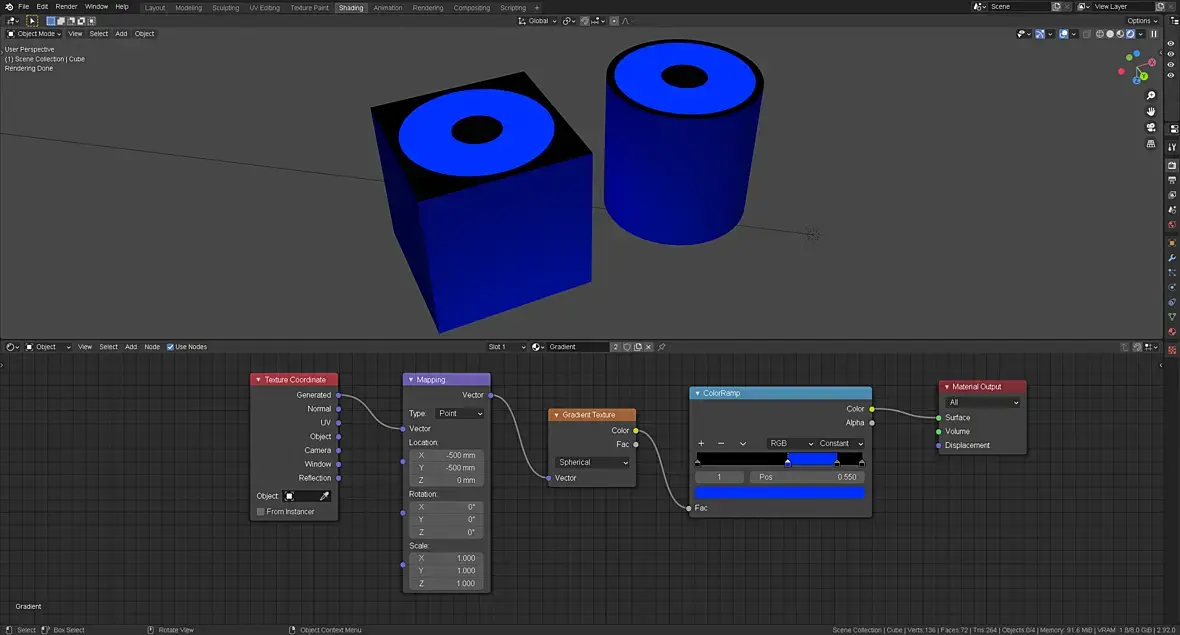Screen dimensions: 1180x635
Task: Click the pan hand icon in viewport
Action: [x=1151, y=112]
